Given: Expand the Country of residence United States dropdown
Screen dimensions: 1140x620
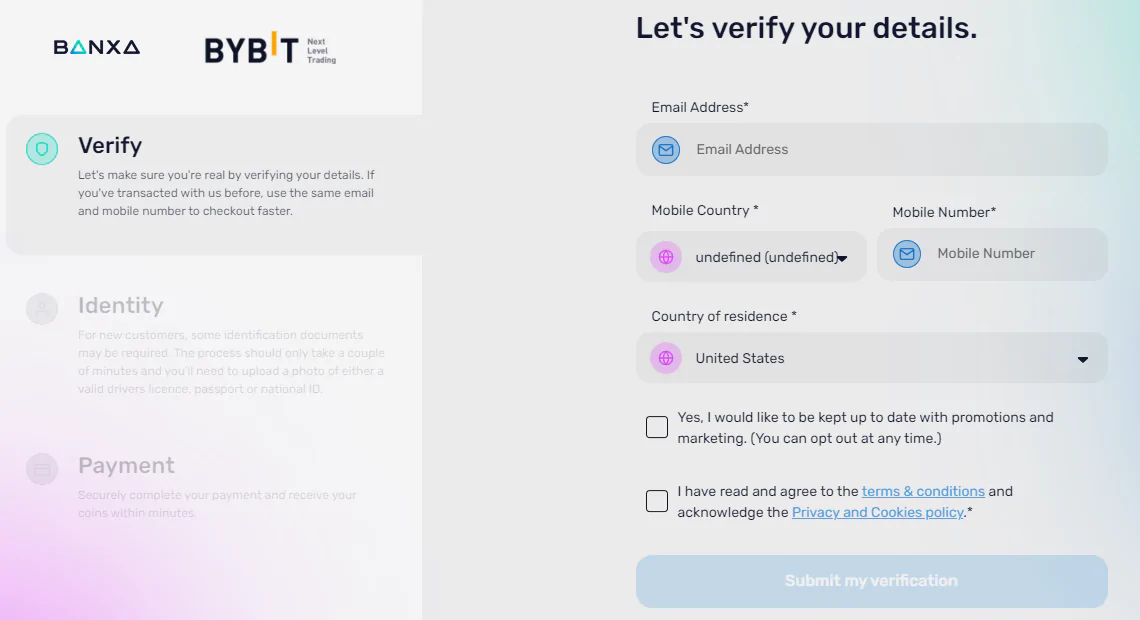Looking at the screenshot, I should click(872, 358).
